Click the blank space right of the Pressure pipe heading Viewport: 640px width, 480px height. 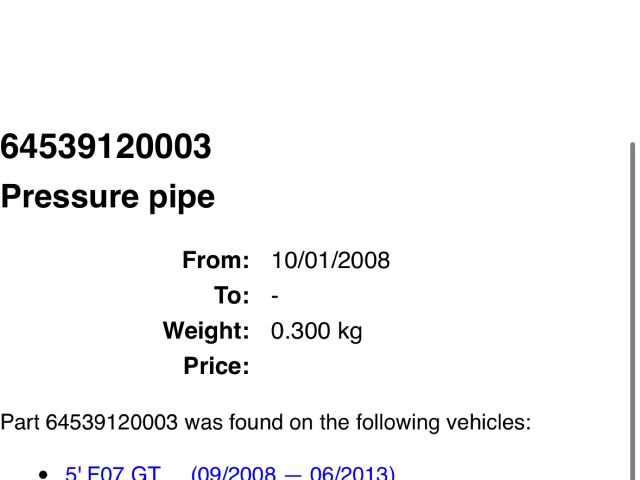point(420,197)
